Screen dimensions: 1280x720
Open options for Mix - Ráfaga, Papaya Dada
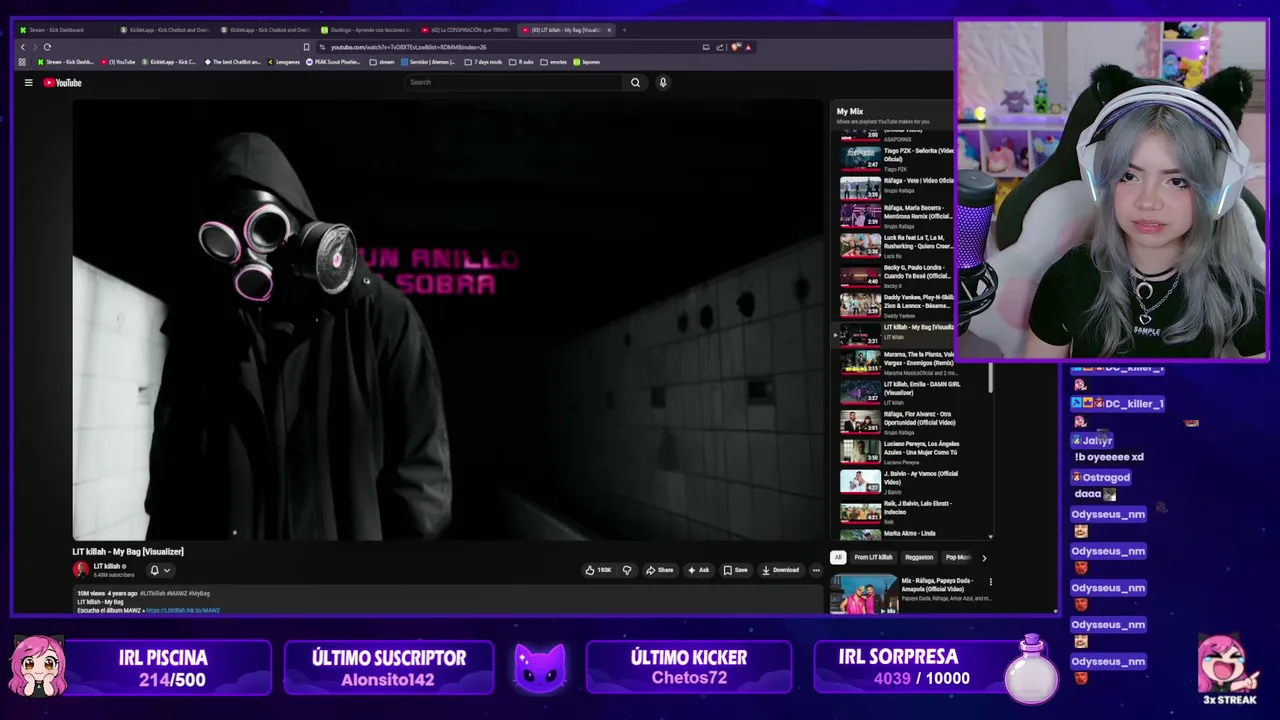tap(990, 581)
